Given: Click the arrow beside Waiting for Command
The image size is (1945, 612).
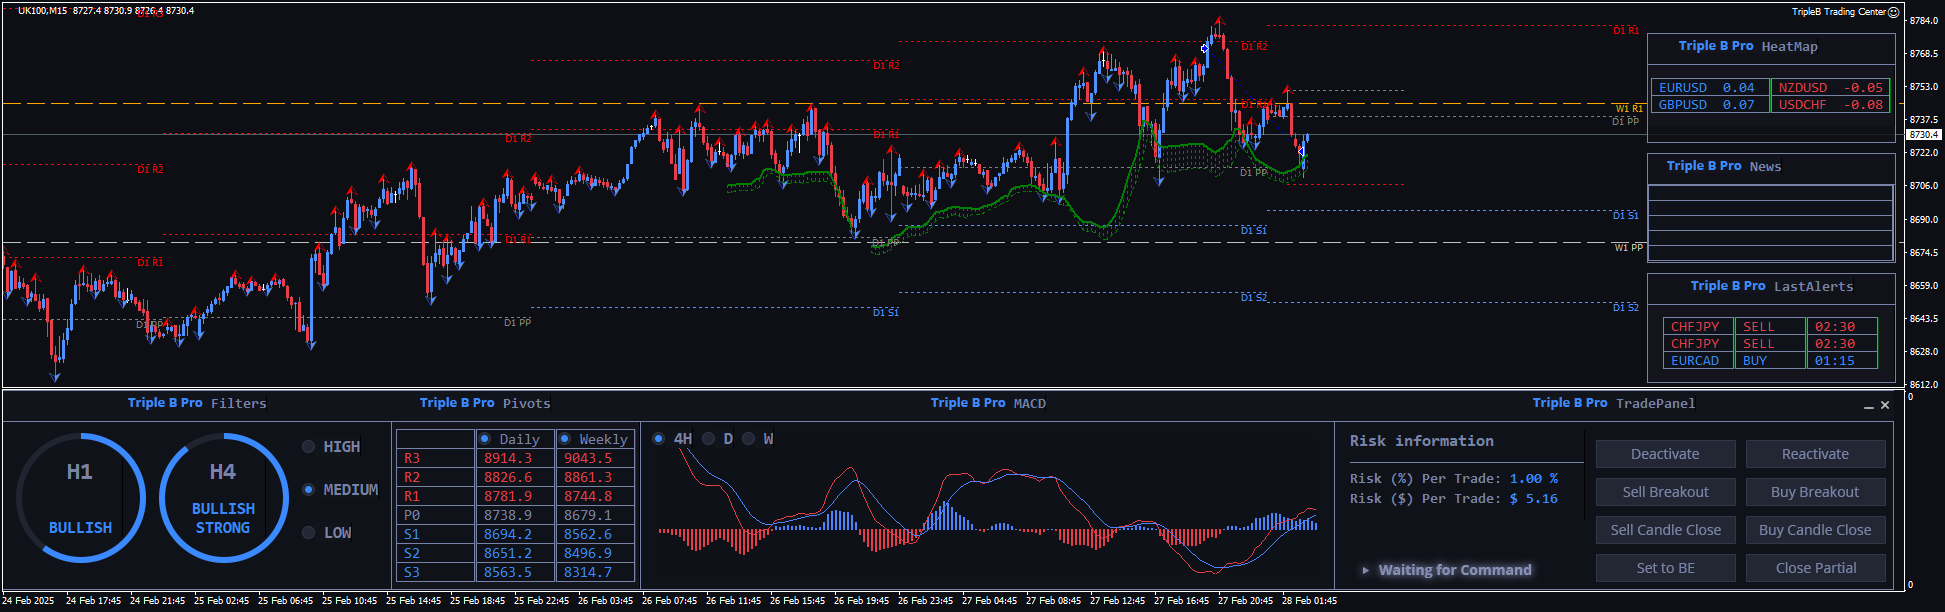Looking at the screenshot, I should click(1365, 570).
